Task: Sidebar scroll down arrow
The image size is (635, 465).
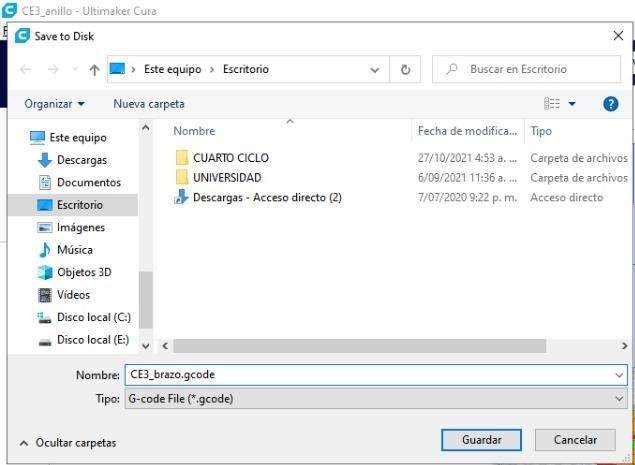Action: [x=146, y=346]
